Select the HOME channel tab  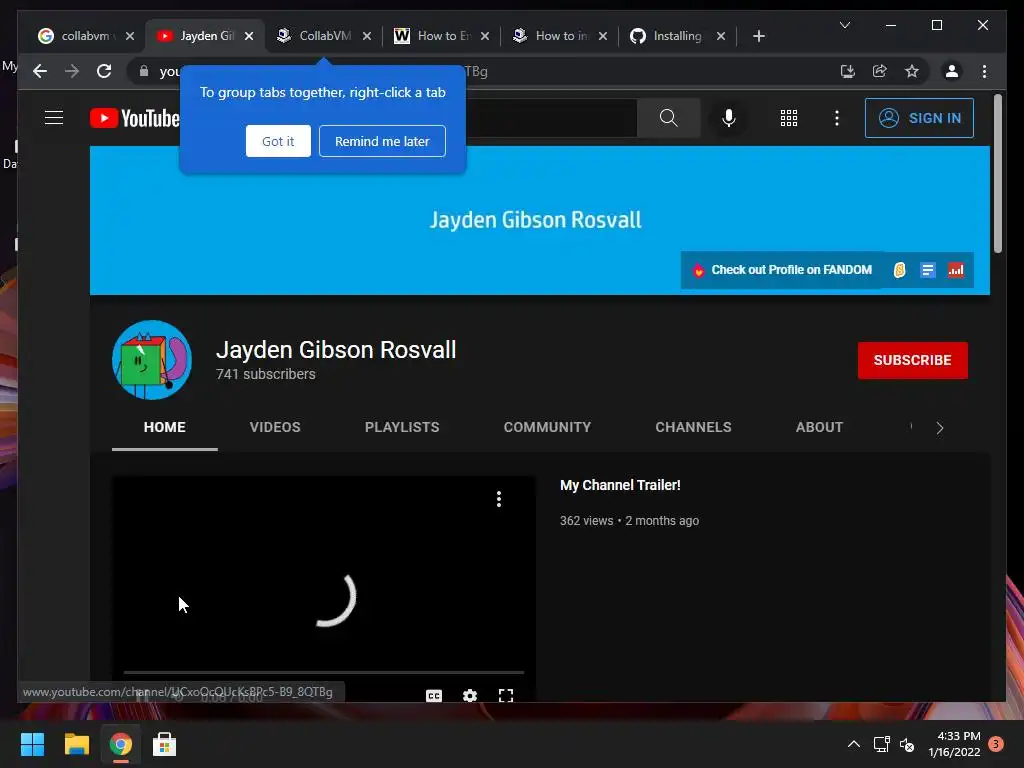coord(165,427)
